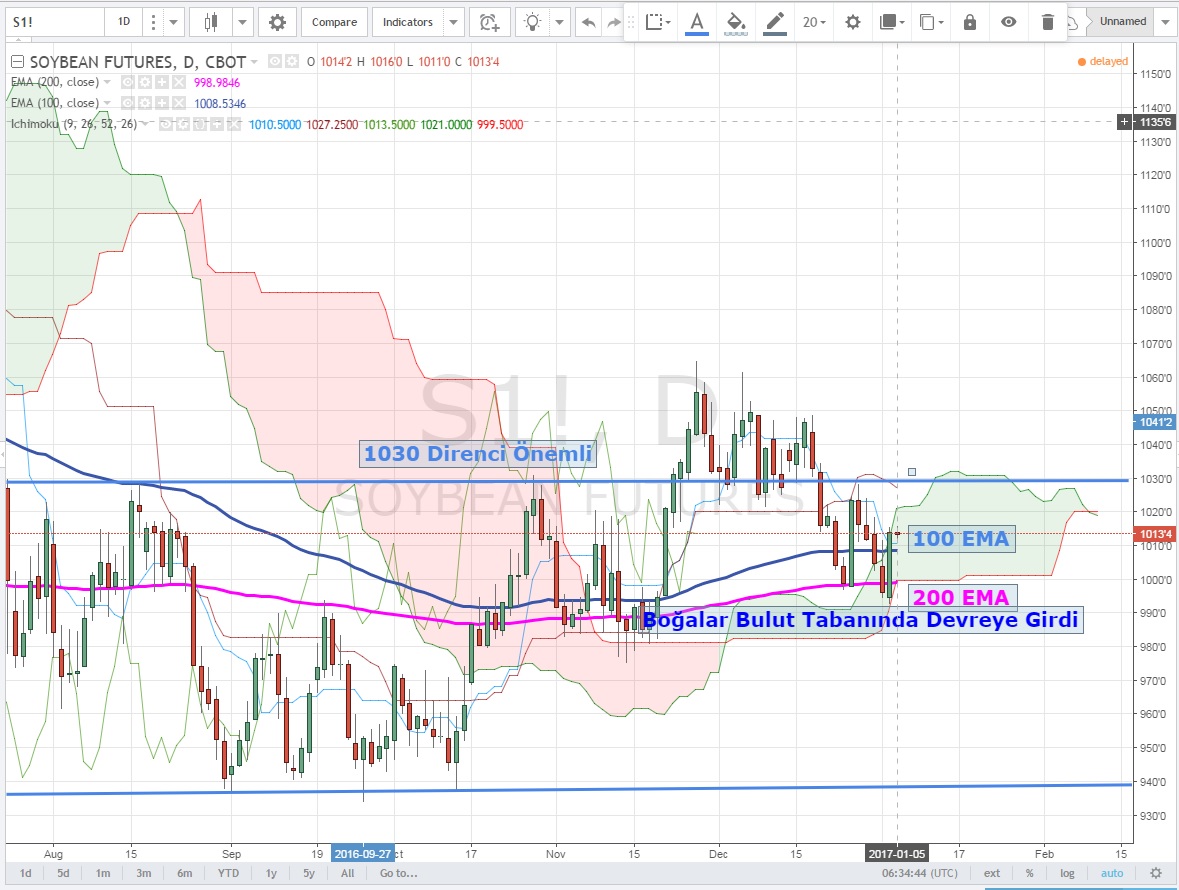This screenshot has width=1179, height=890.
Task: Select the 6m time range
Action: (184, 873)
